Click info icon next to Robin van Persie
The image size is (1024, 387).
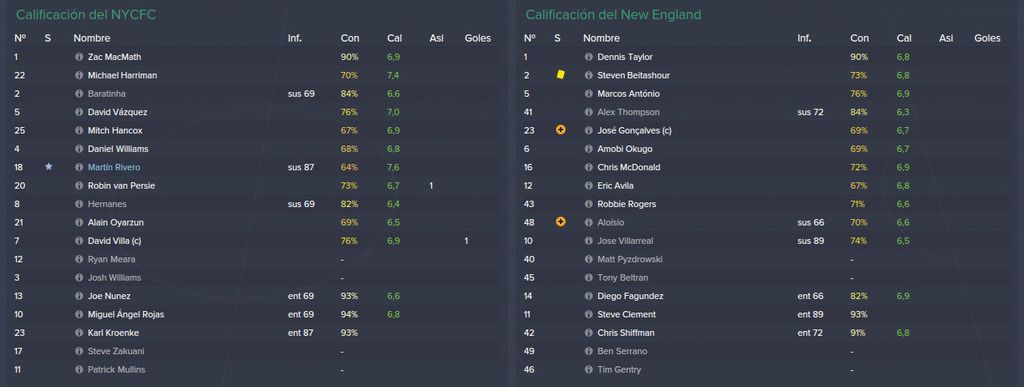click(x=80, y=185)
